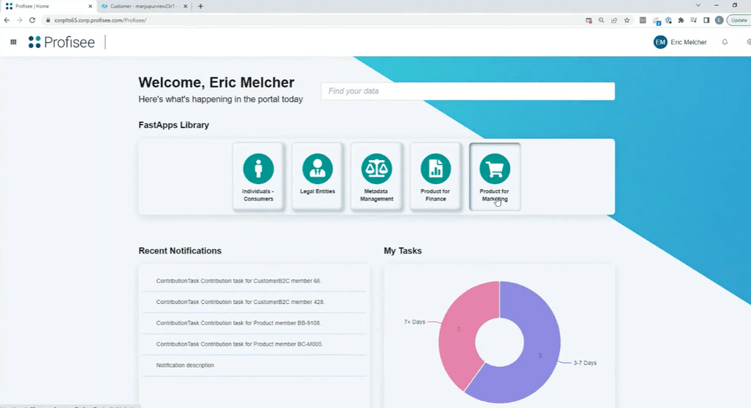The image size is (751, 408).
Task: Open the Chrome profile avatar
Action: point(719,20)
